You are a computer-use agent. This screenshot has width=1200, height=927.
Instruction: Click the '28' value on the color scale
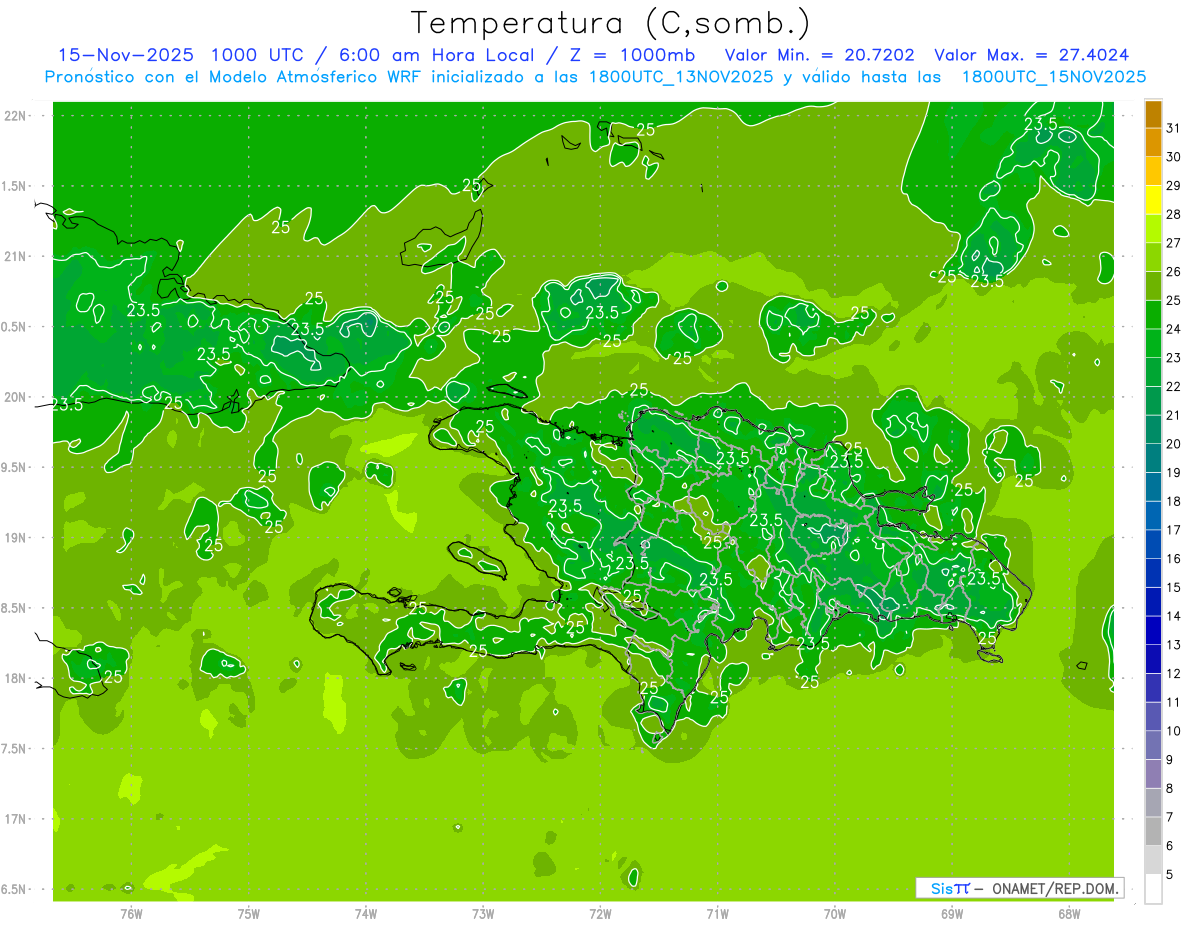tap(1173, 214)
